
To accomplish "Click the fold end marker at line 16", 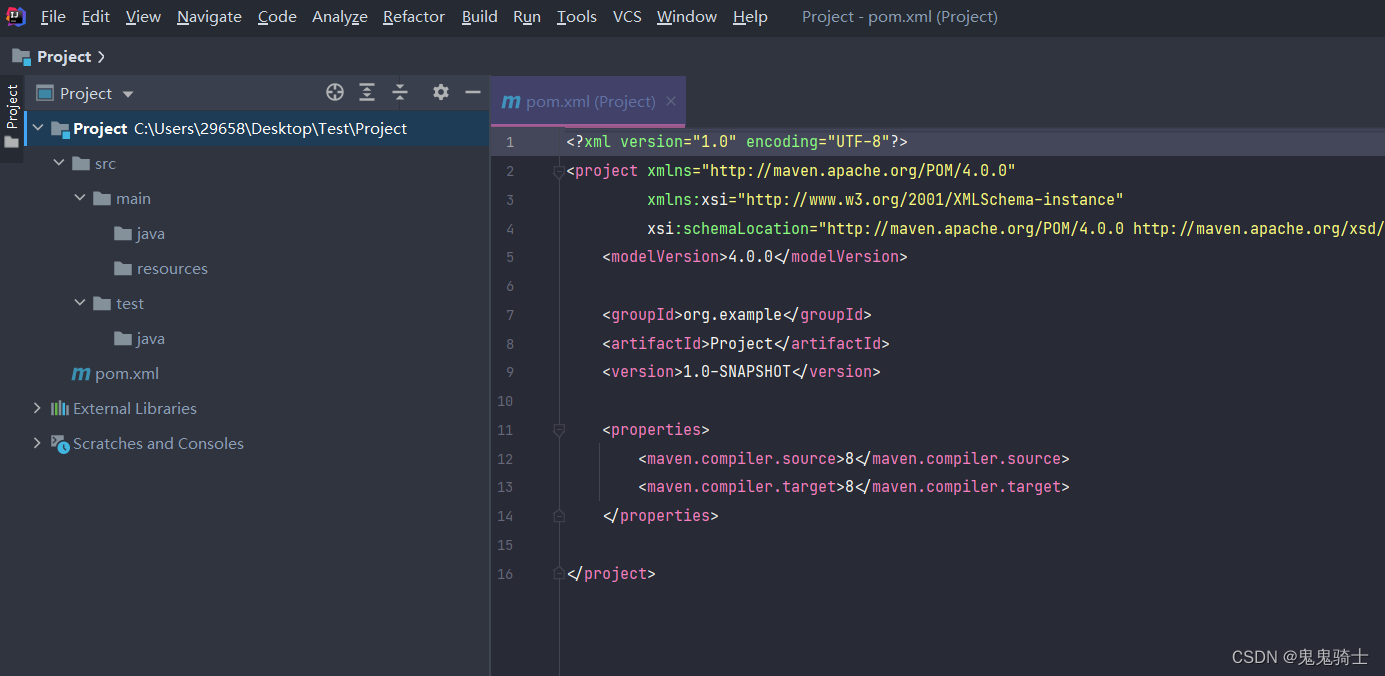I will point(559,574).
